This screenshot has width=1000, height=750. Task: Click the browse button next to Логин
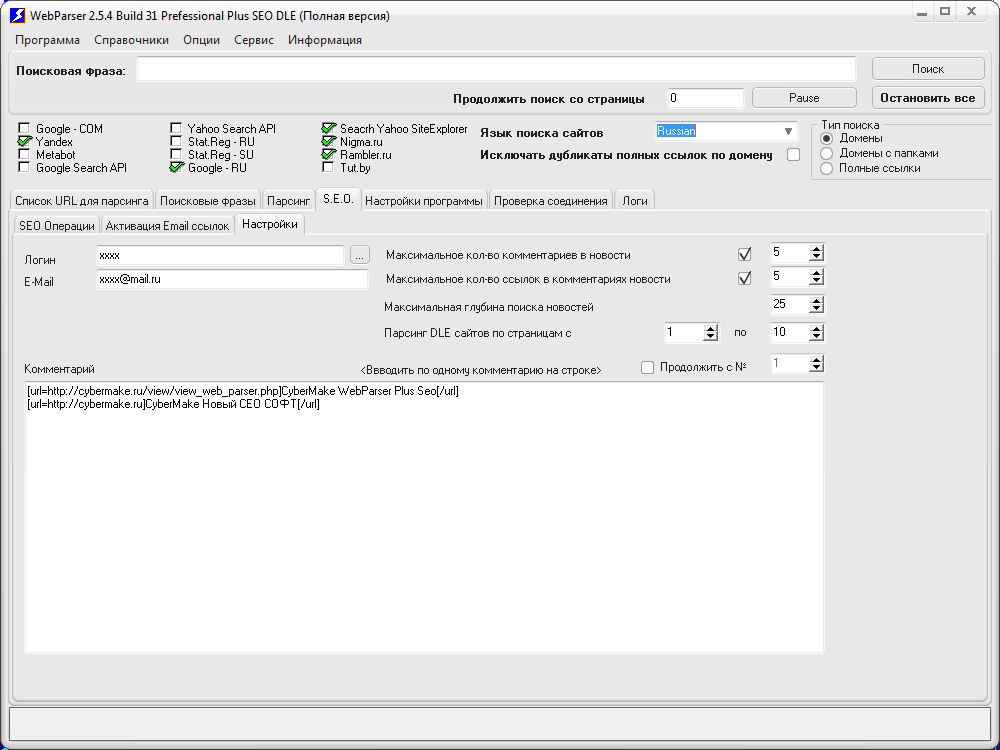[360, 255]
